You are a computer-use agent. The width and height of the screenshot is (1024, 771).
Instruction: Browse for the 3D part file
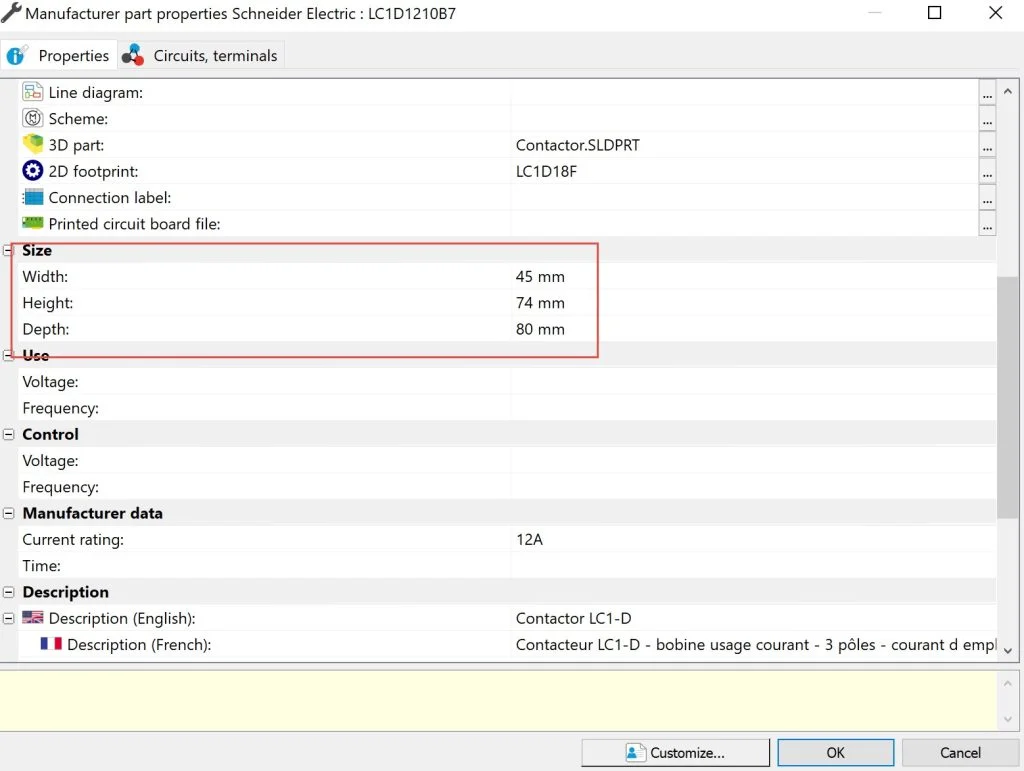click(x=987, y=146)
